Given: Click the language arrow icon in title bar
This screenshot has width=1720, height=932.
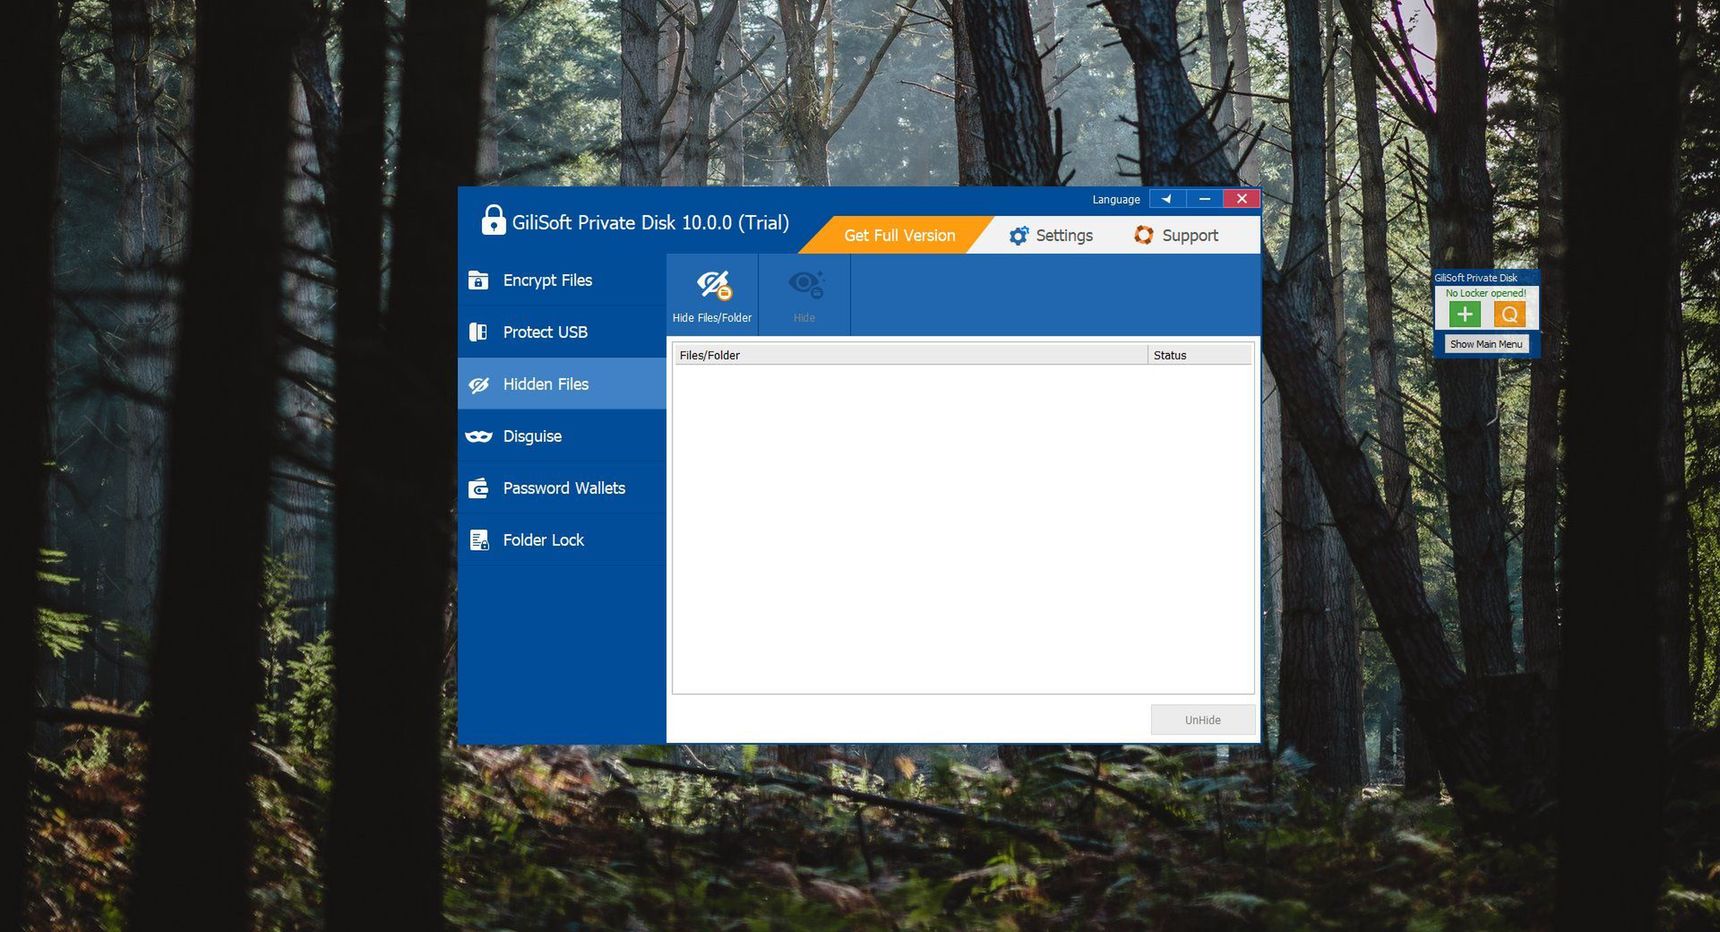Looking at the screenshot, I should pos(1167,199).
